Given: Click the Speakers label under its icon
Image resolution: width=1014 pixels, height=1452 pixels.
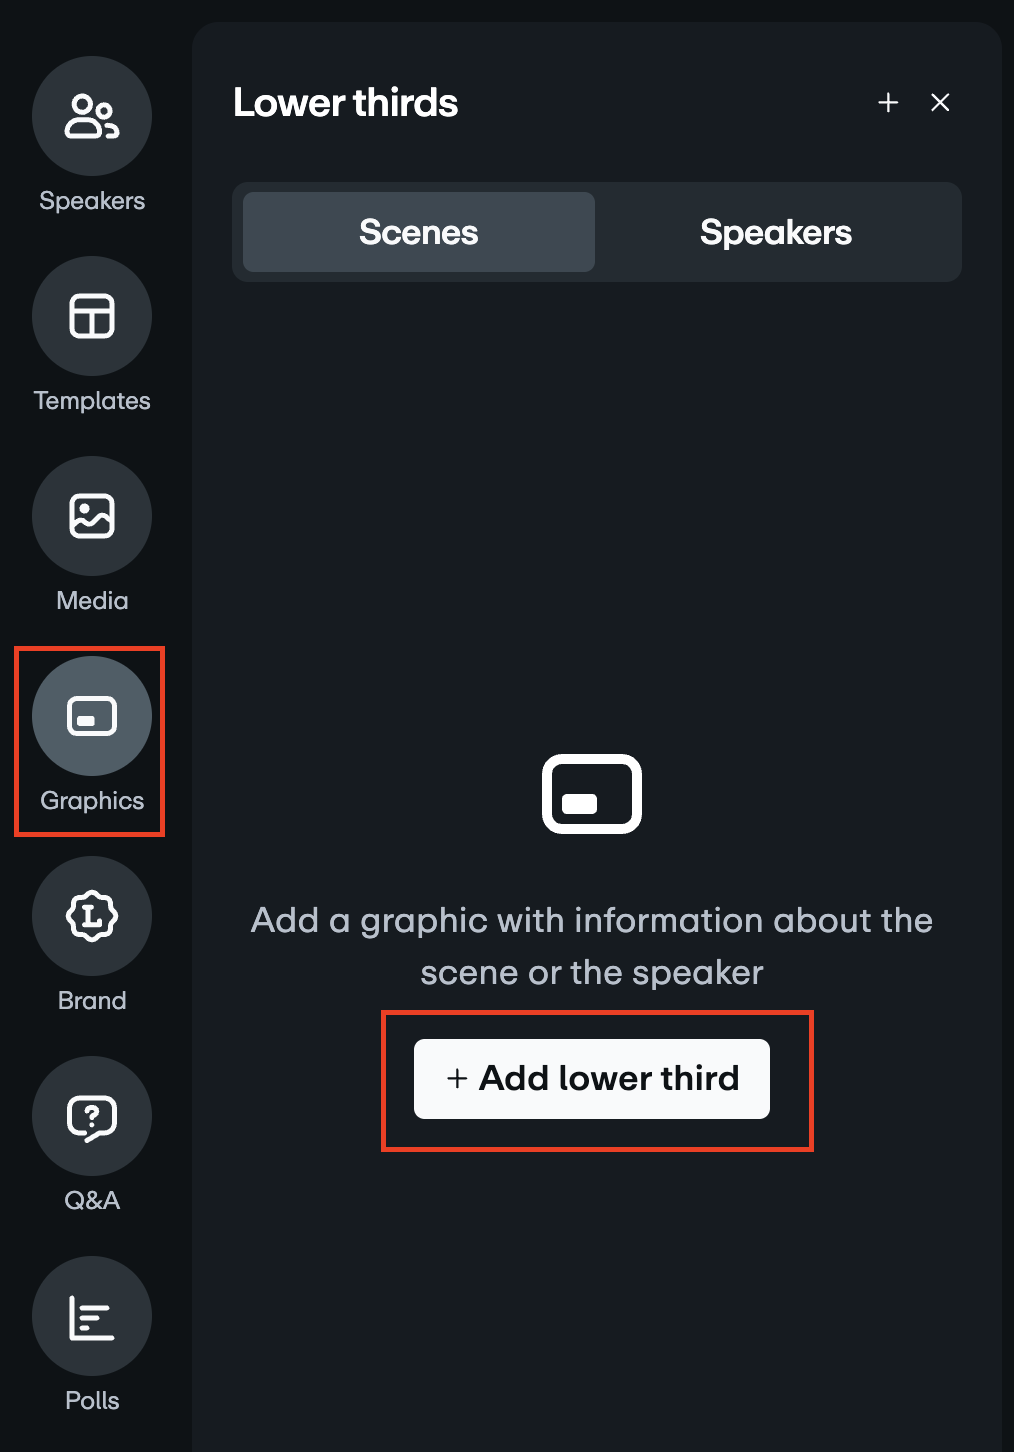Looking at the screenshot, I should click(91, 200).
